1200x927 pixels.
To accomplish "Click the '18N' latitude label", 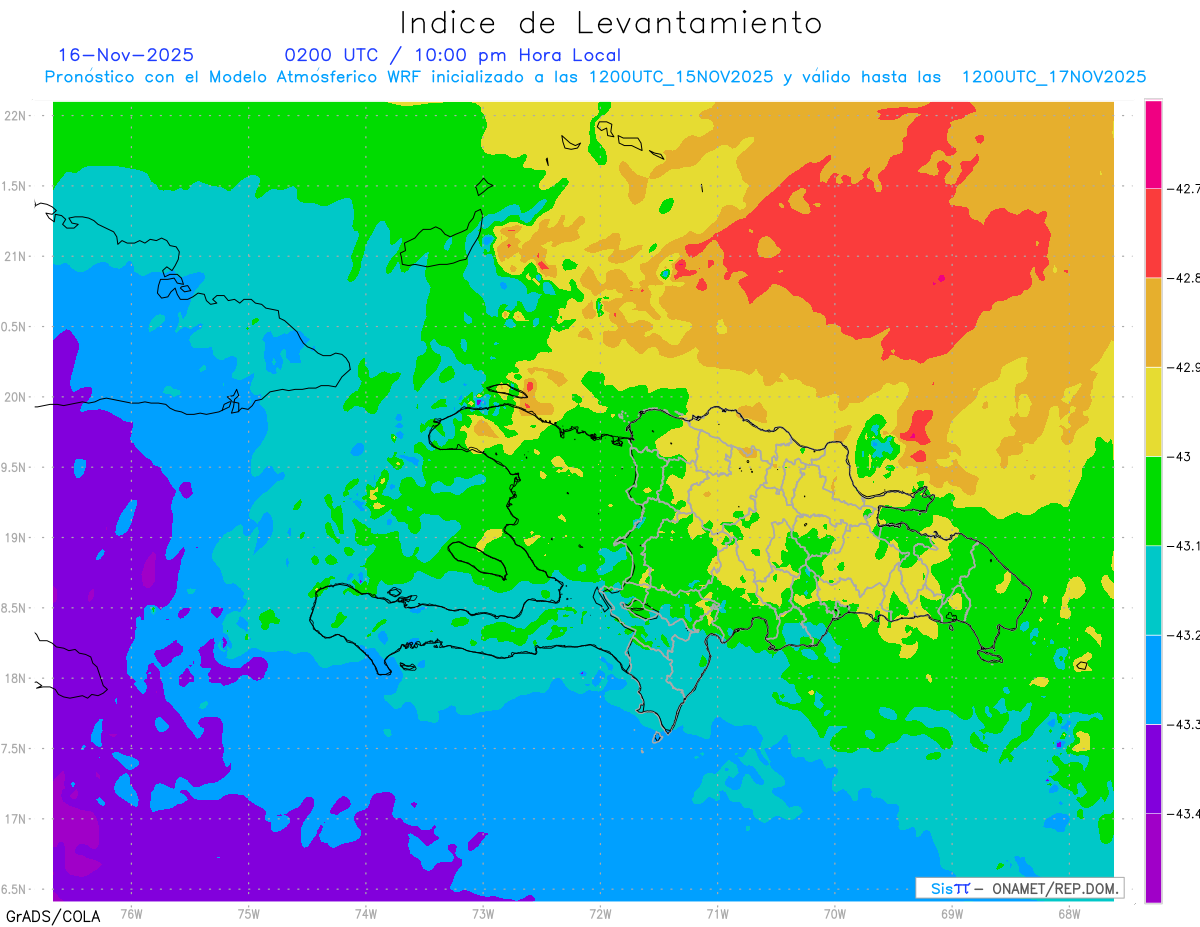I will click(x=17, y=679).
